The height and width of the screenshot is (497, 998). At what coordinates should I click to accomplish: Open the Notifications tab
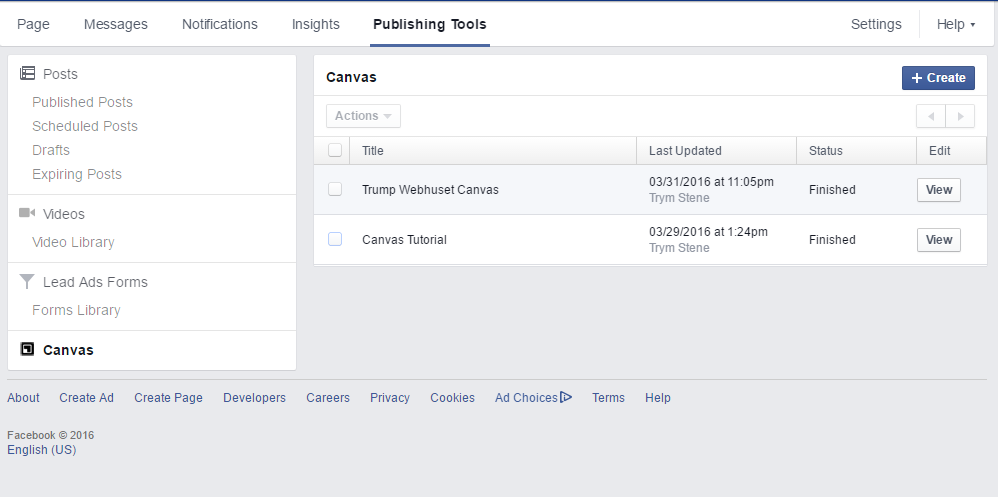[x=220, y=24]
